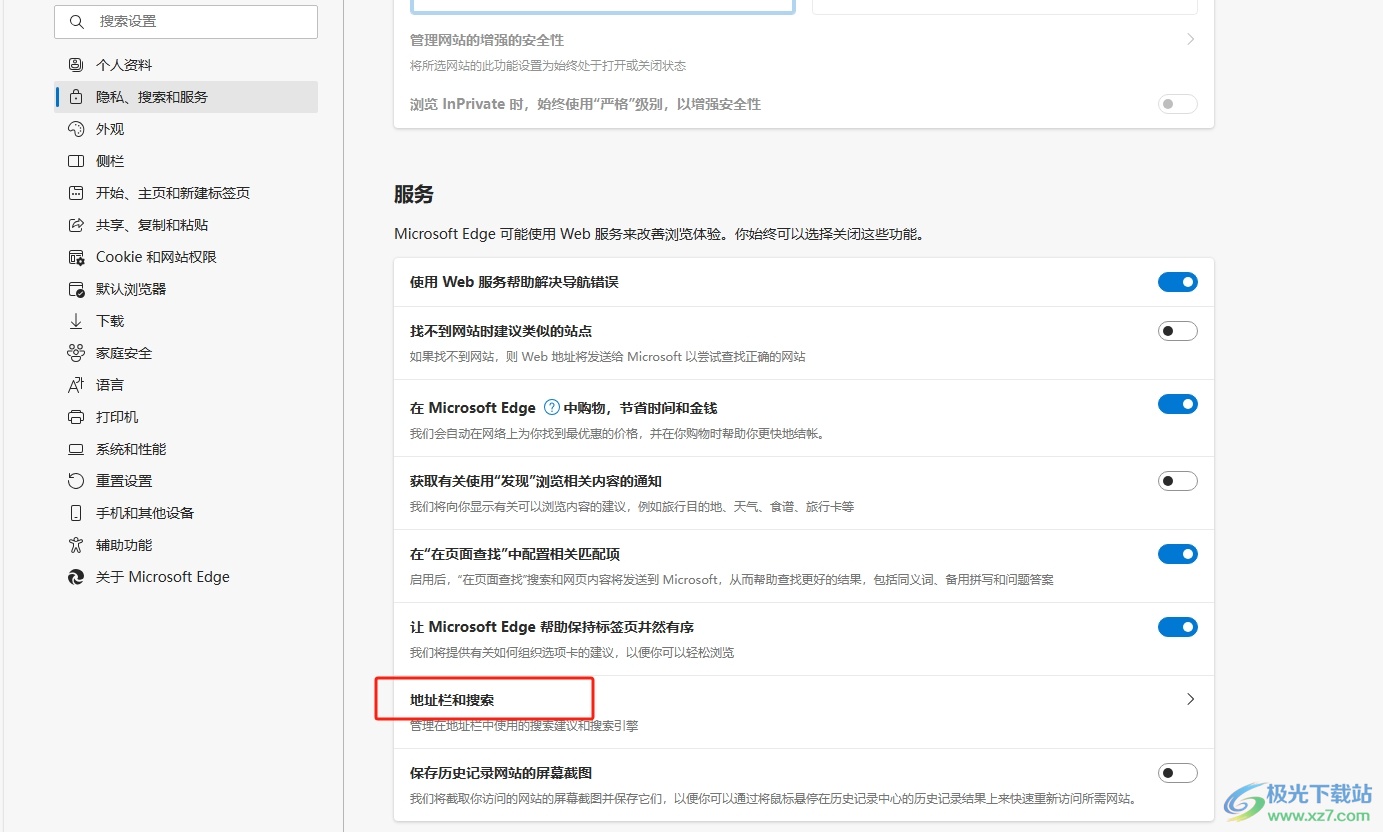Screen dimensions: 1383x832
Task: Open 开始、主页和新建标签页 settings
Action: click(x=186, y=193)
